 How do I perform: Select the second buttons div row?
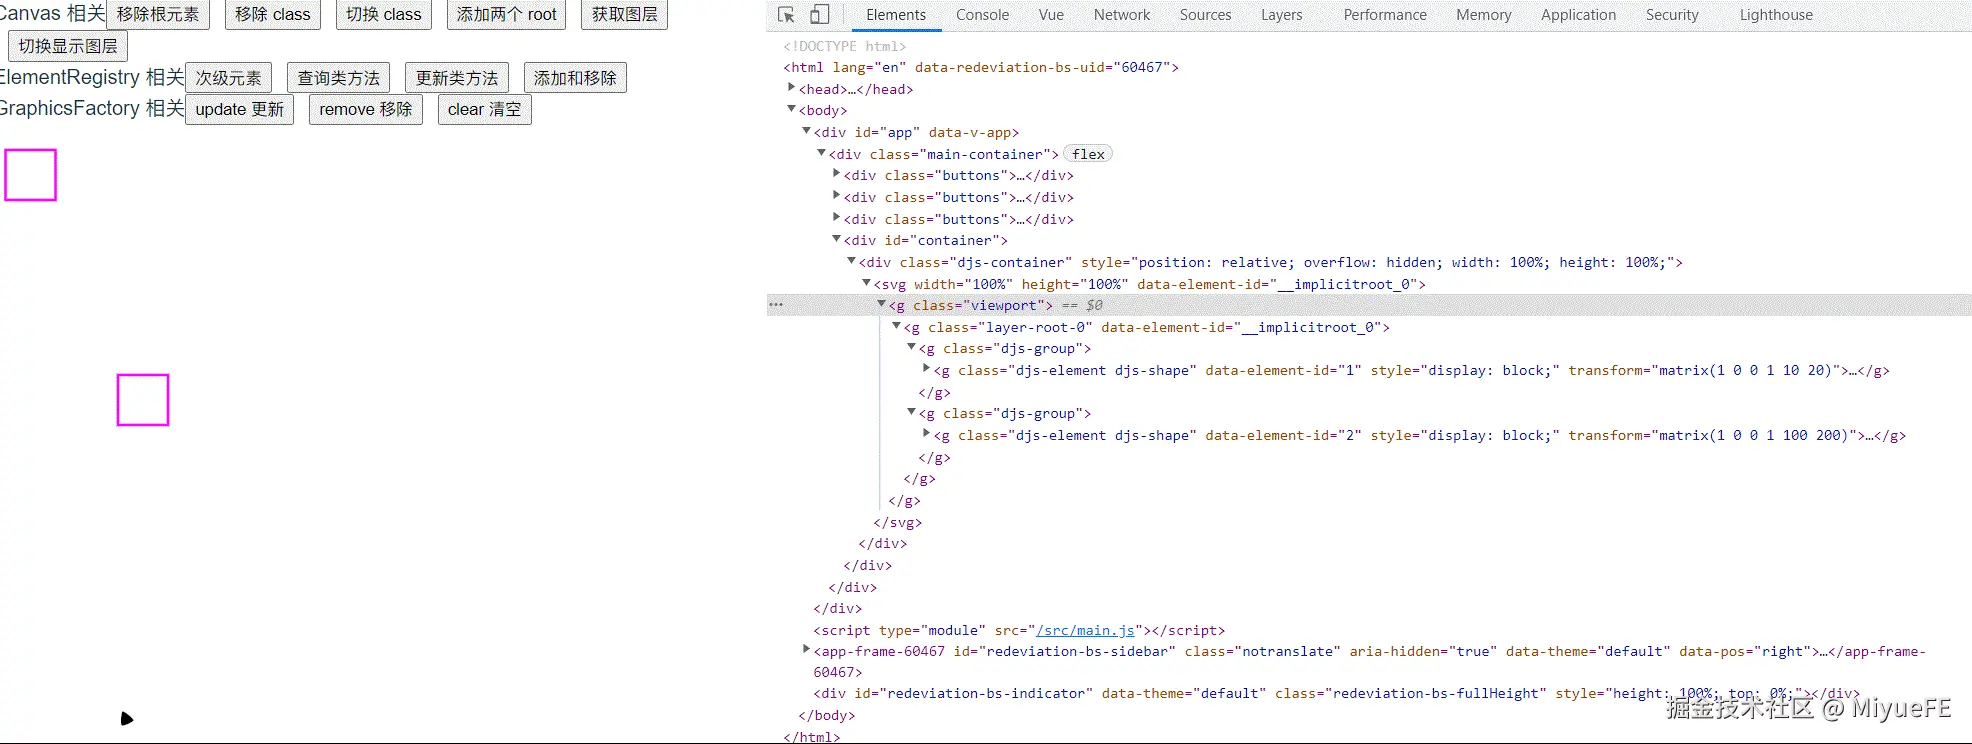[x=958, y=197]
